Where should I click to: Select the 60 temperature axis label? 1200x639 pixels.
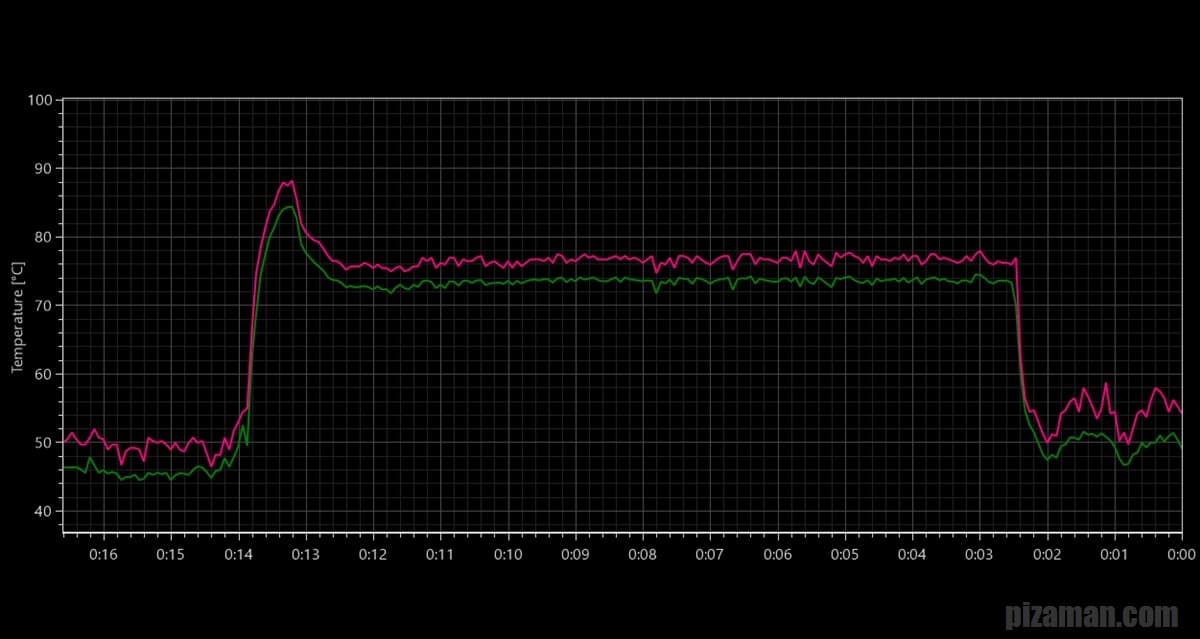[x=44, y=374]
